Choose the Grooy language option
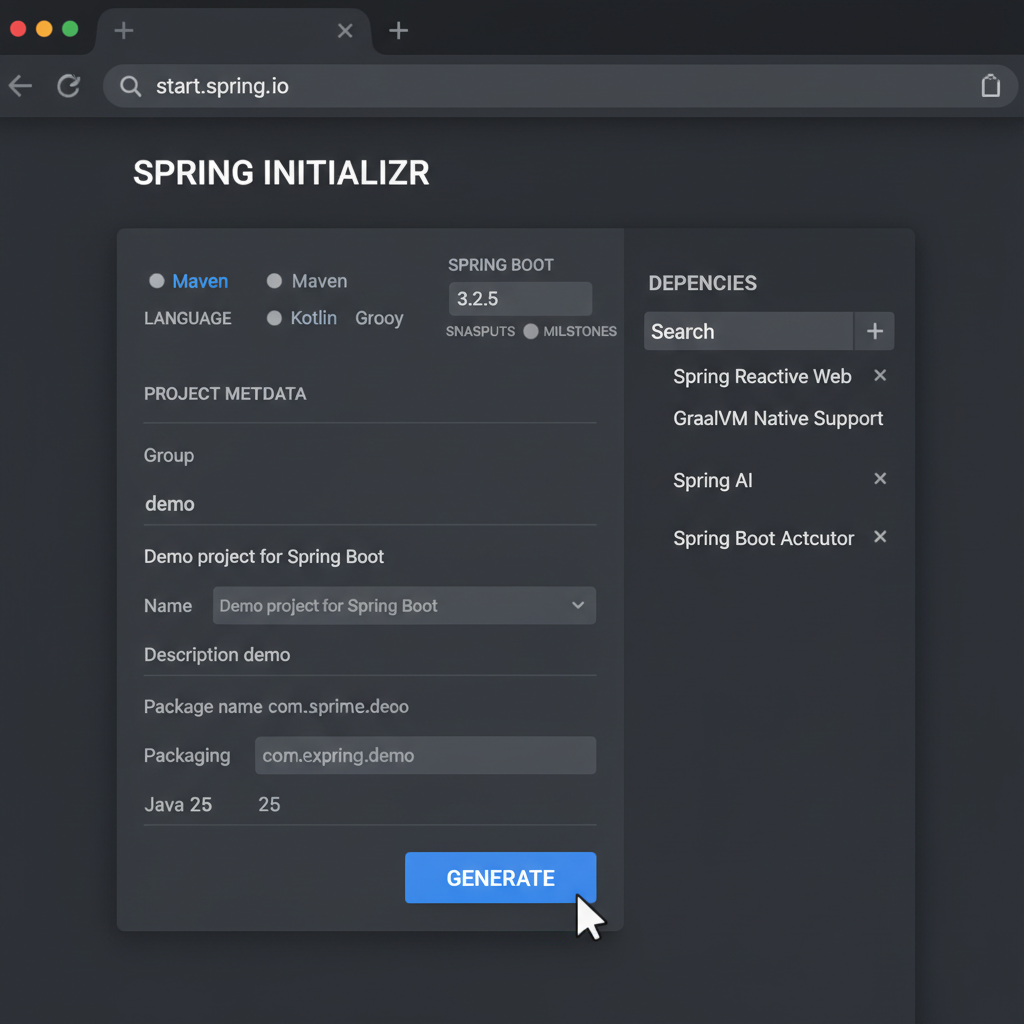1024x1024 pixels. click(x=379, y=319)
